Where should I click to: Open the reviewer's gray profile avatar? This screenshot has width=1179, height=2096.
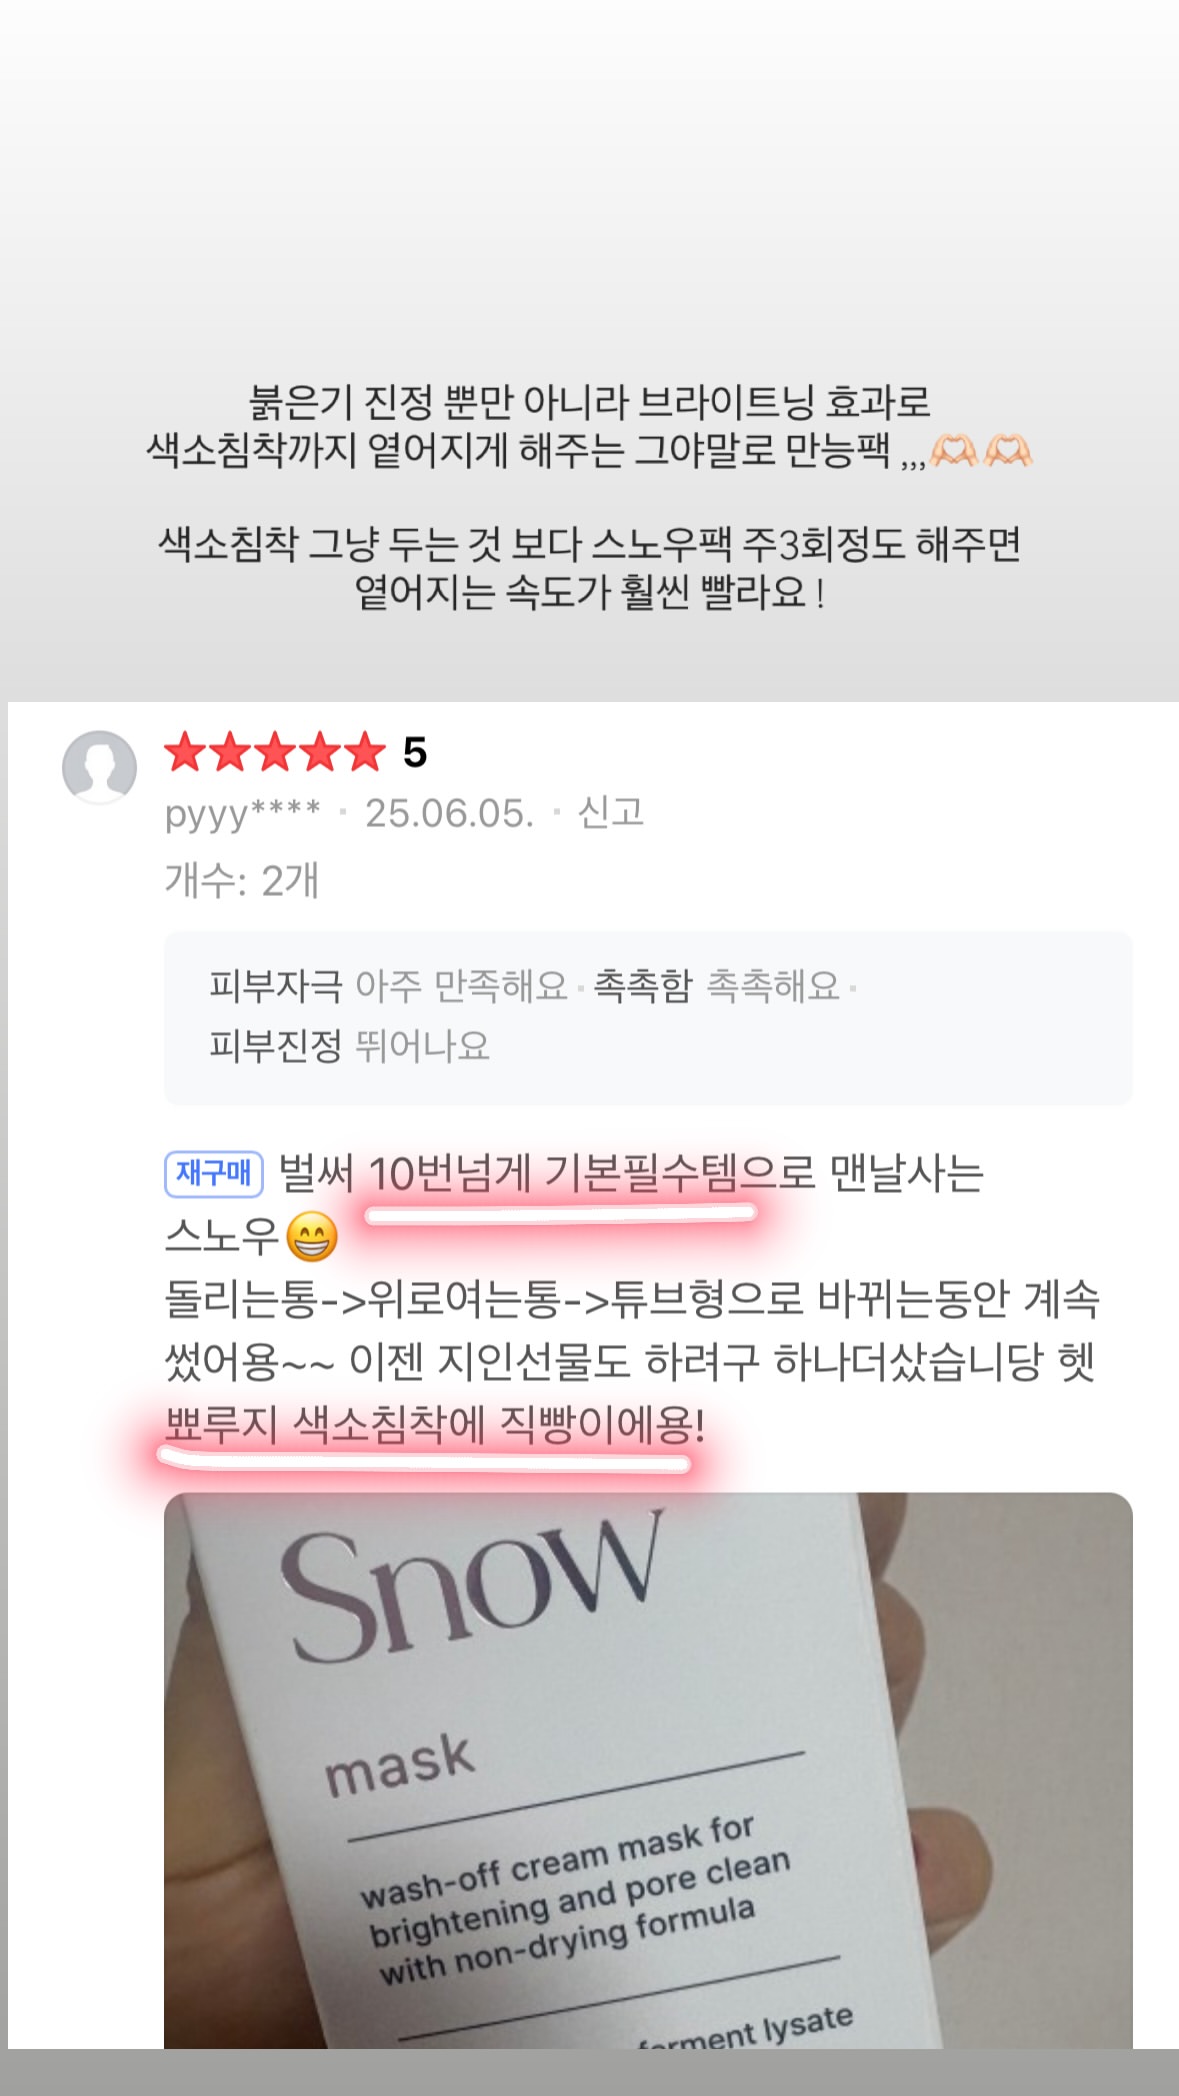point(99,767)
